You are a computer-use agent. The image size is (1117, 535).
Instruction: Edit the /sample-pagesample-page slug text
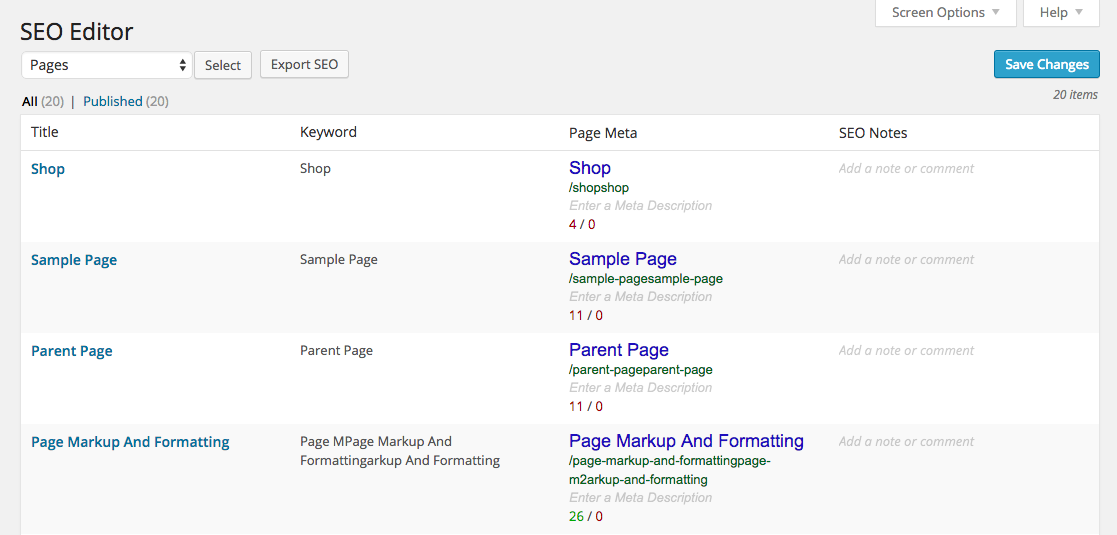pyautogui.click(x=646, y=279)
